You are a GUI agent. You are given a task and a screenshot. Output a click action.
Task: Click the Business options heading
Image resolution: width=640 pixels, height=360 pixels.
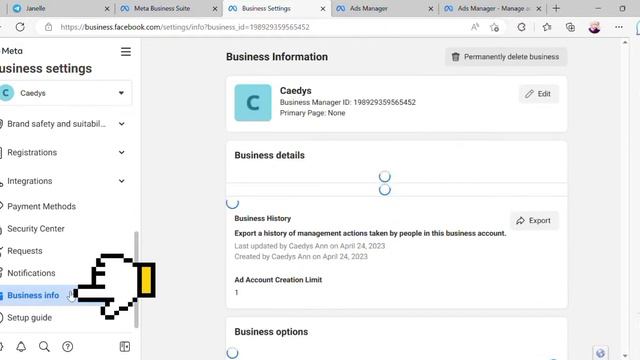(x=271, y=332)
